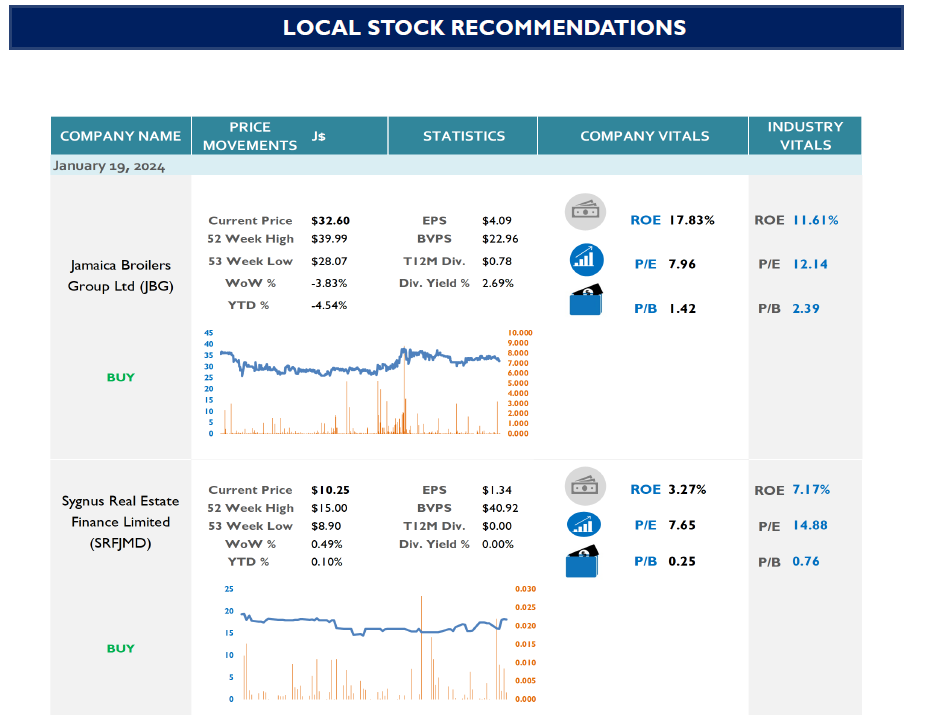Click the J$ currency label in the header
This screenshot has width=930, height=715.
[x=319, y=136]
